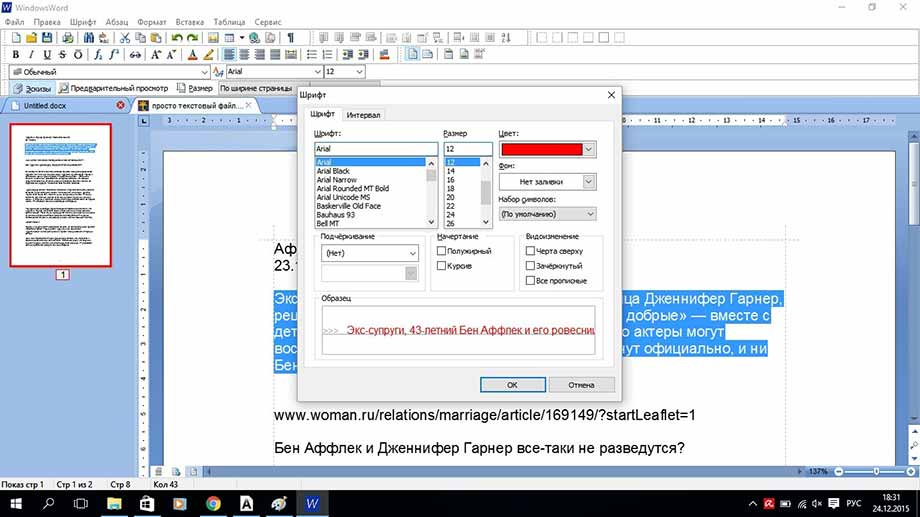Confirm the font dialog with OK
This screenshot has width=920, height=517.
[x=512, y=385]
